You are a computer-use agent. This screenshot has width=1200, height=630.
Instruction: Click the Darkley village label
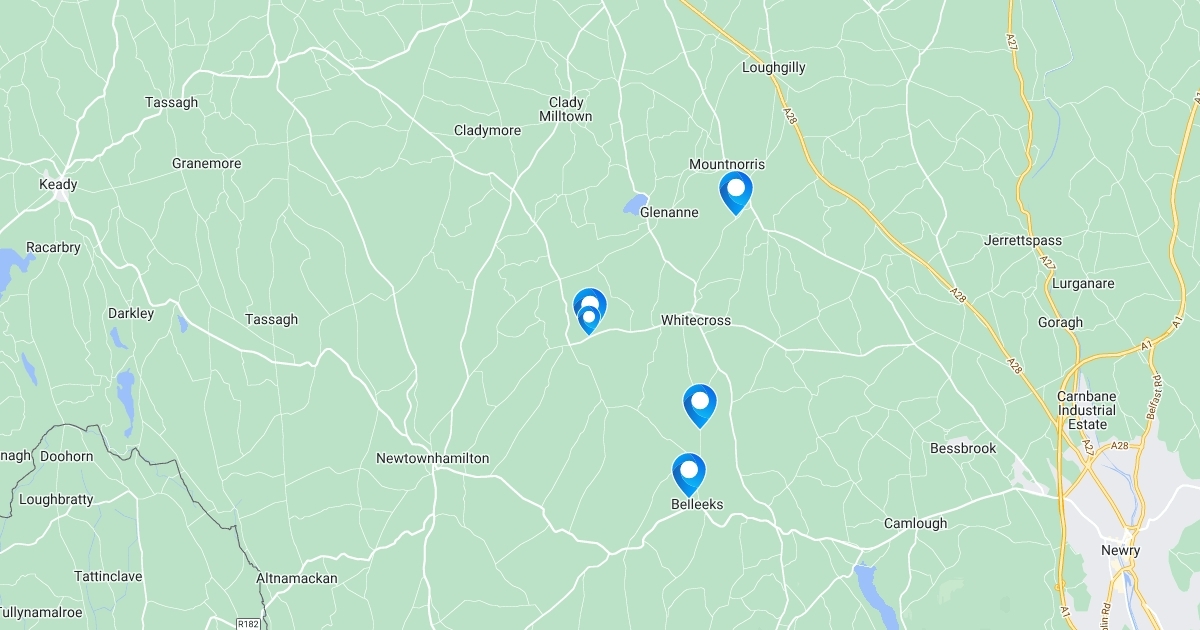point(131,313)
